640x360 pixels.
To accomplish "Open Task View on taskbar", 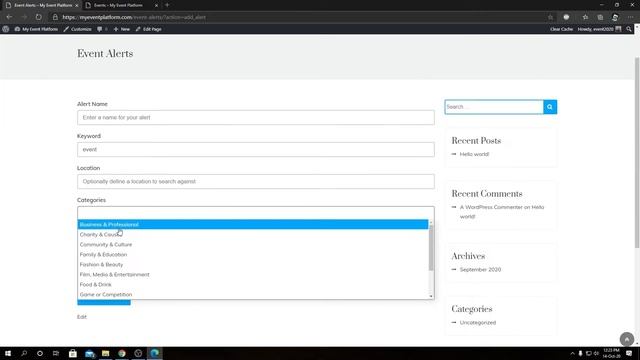I will (x=56, y=353).
